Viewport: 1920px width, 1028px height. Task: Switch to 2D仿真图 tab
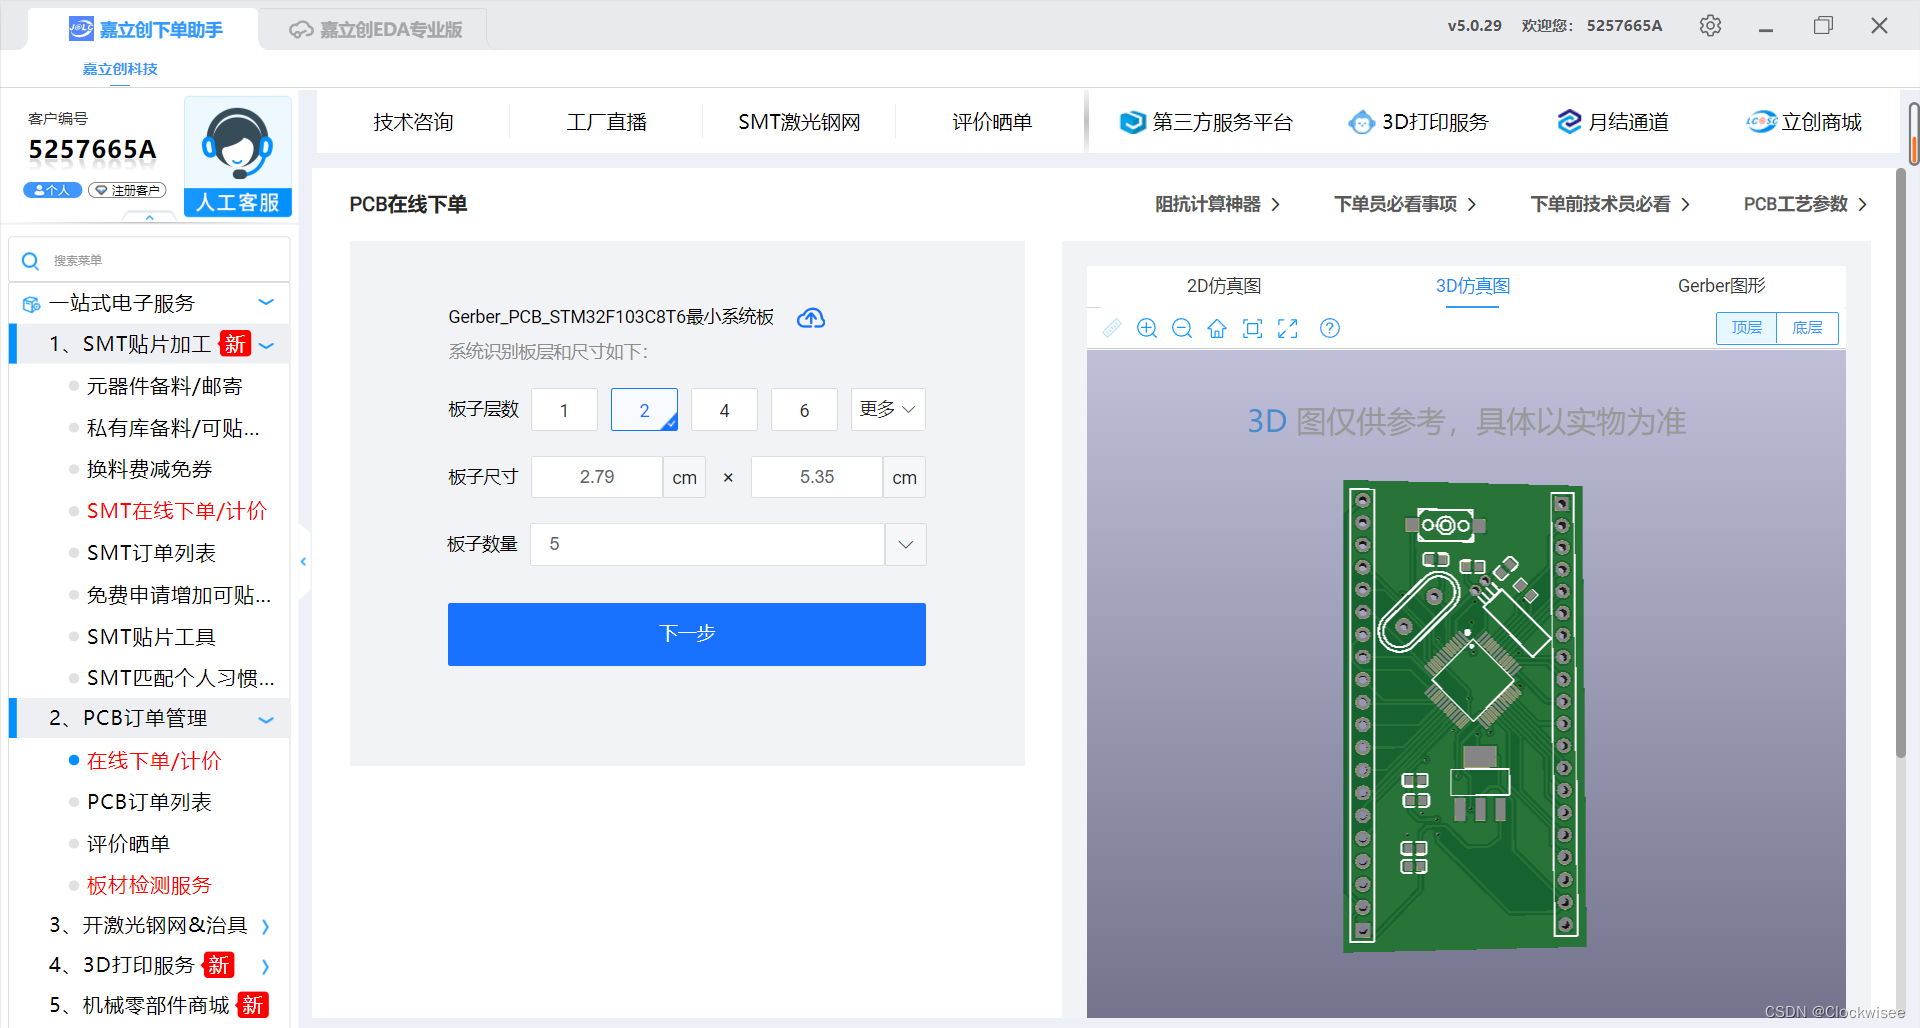1224,286
